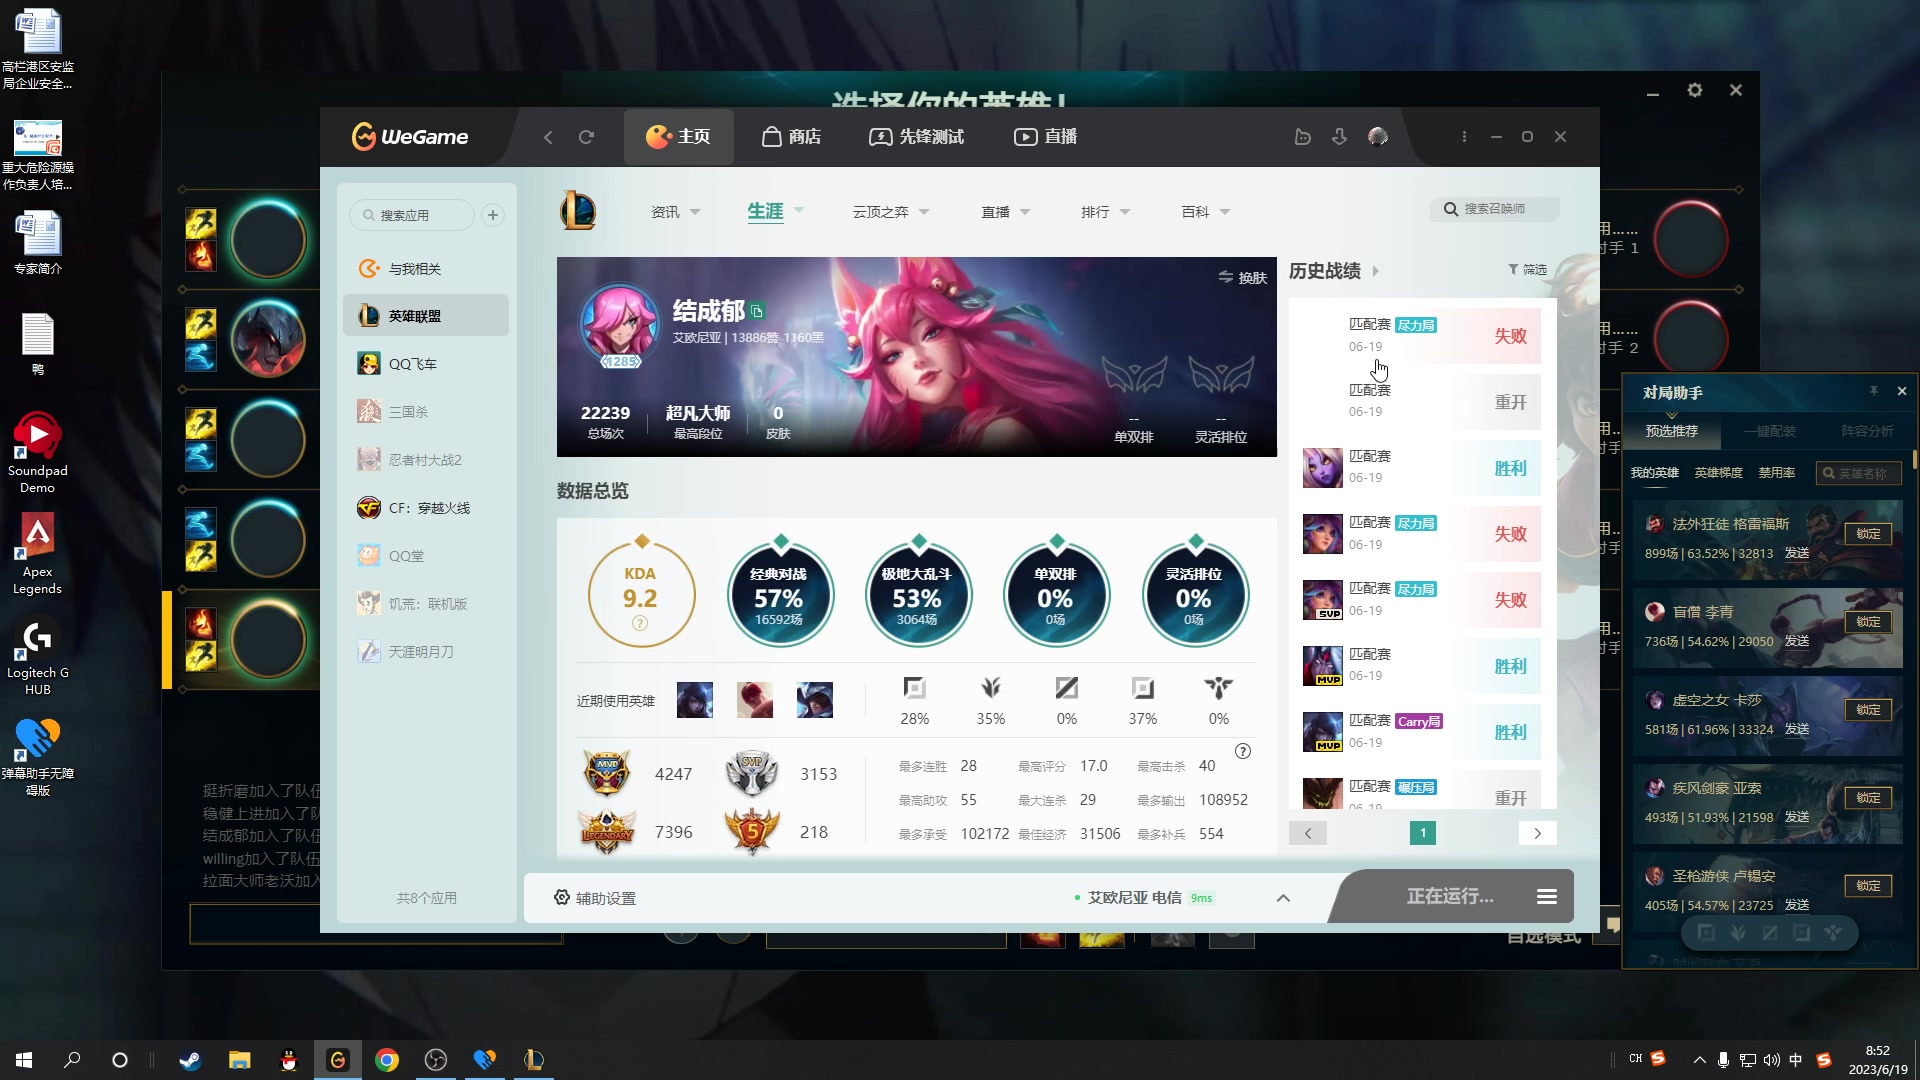Go to next match history page

1537,833
